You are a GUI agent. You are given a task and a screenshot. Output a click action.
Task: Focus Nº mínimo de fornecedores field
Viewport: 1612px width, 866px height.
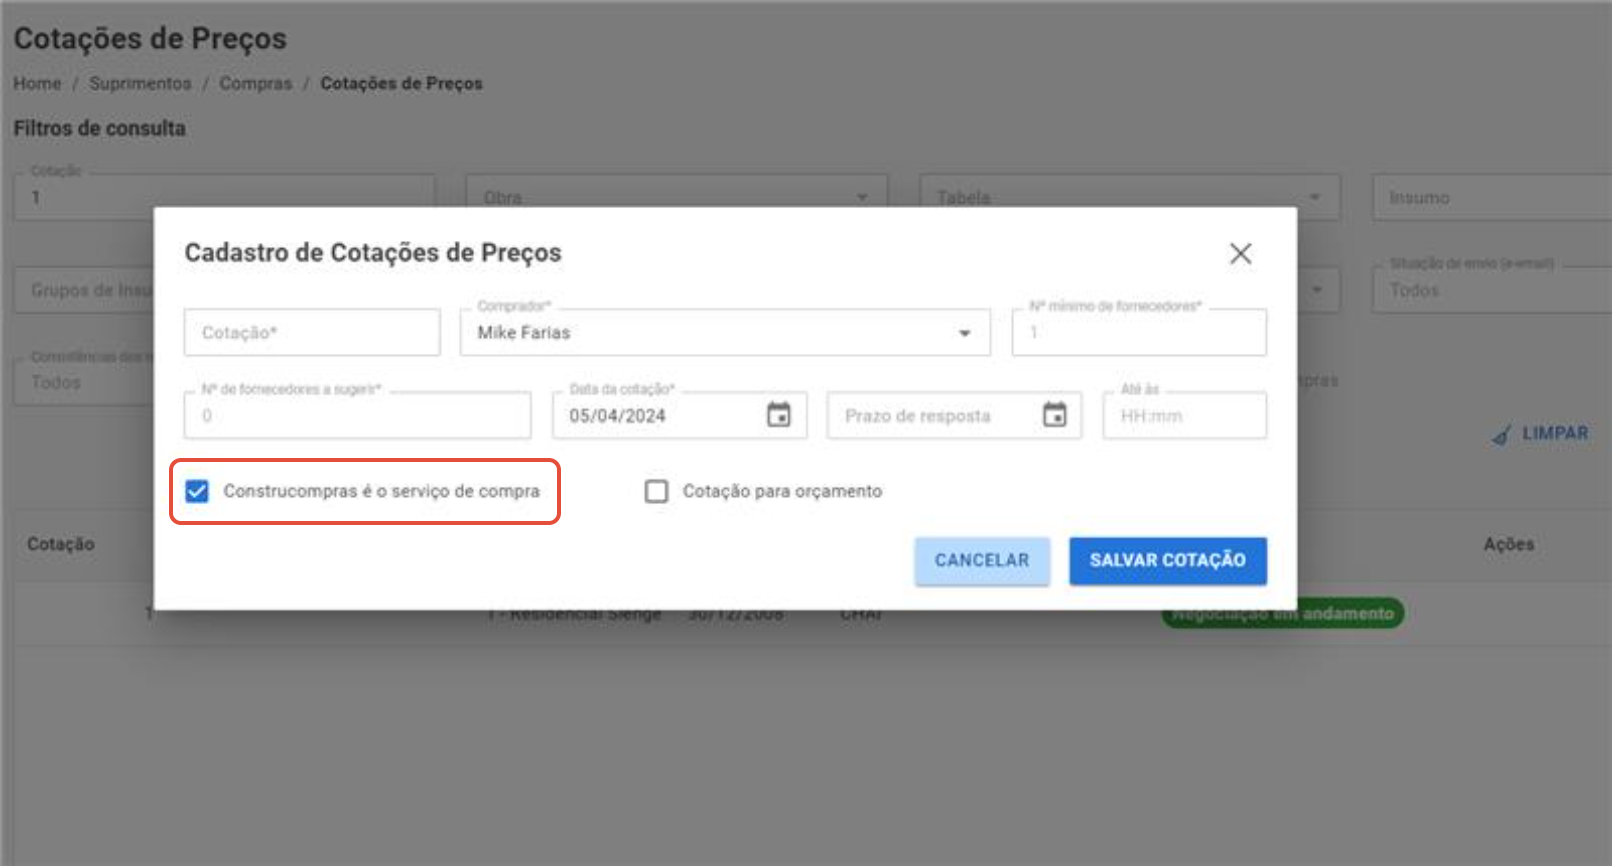click(1139, 332)
